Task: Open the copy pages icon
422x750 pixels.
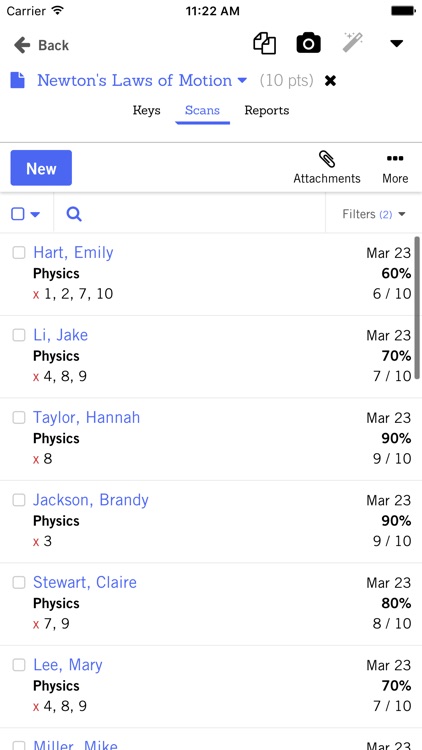Action: (265, 44)
